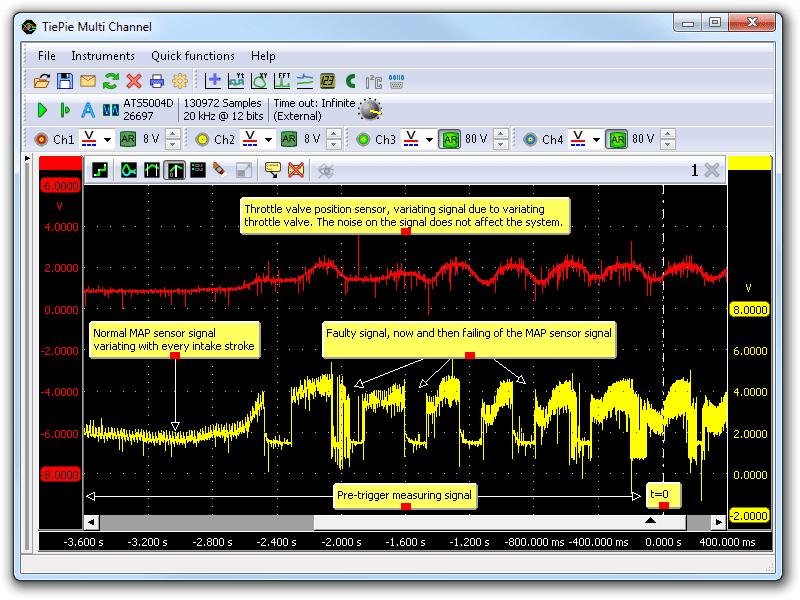Select the t=0 comment label

pos(663,495)
